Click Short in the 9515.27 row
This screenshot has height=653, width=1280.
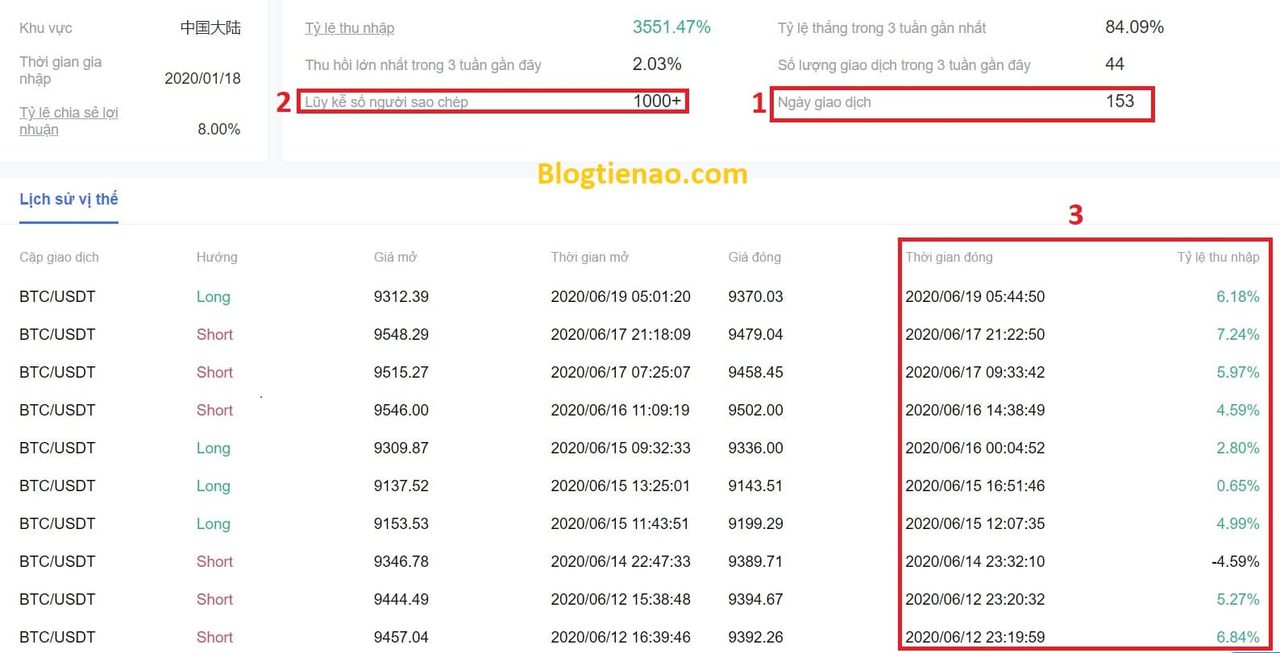click(215, 372)
